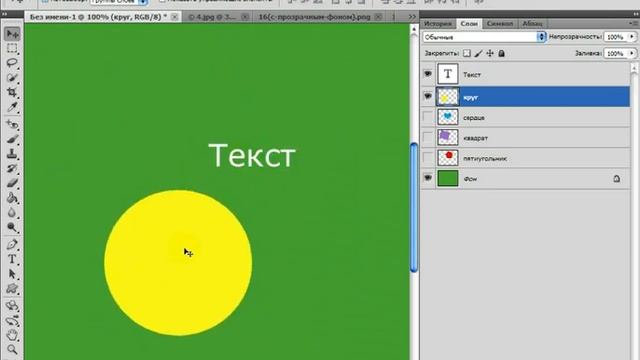
Task: Click the canvas vertical scrollbar thumb
Action: tap(414, 207)
